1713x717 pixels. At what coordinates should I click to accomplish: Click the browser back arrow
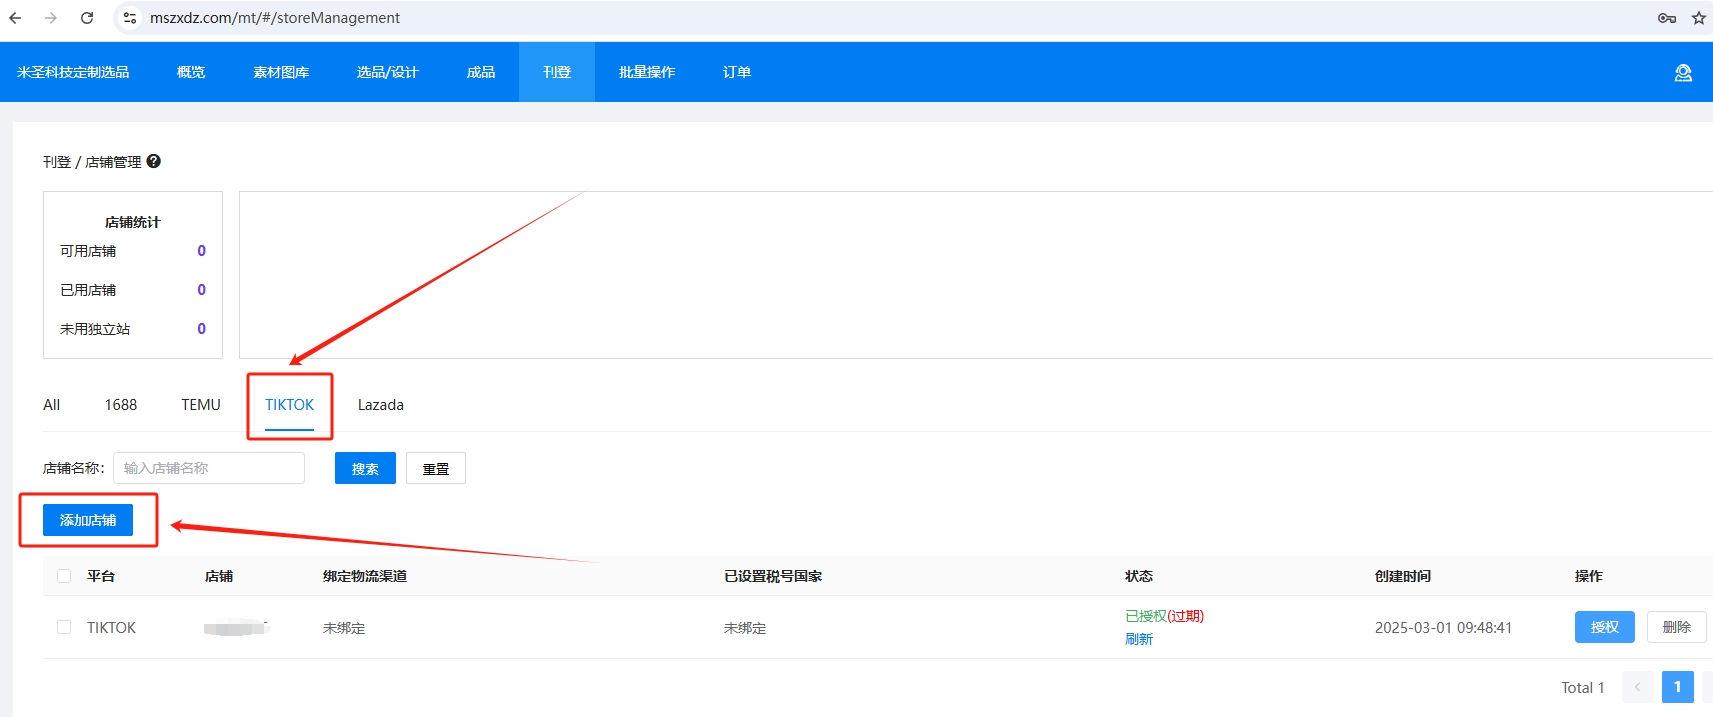click(x=15, y=18)
